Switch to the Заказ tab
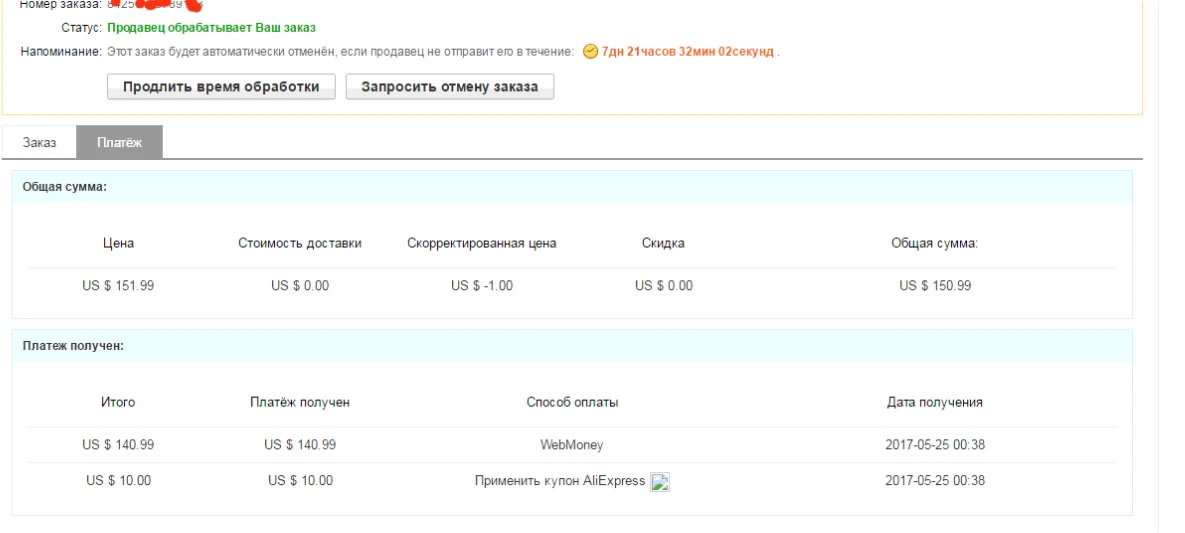The image size is (1185, 533). (x=39, y=142)
